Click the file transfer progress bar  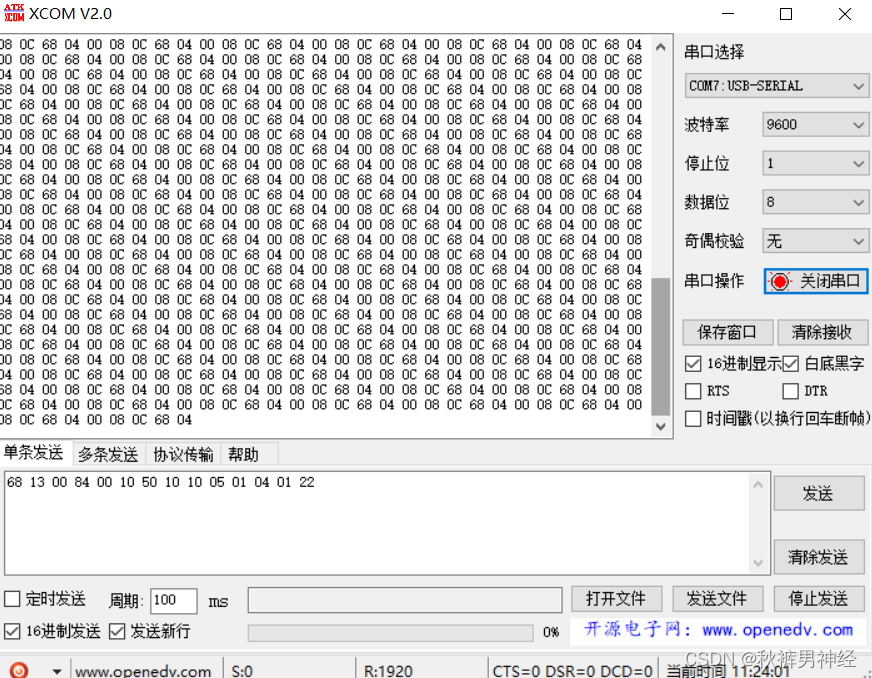[390, 632]
